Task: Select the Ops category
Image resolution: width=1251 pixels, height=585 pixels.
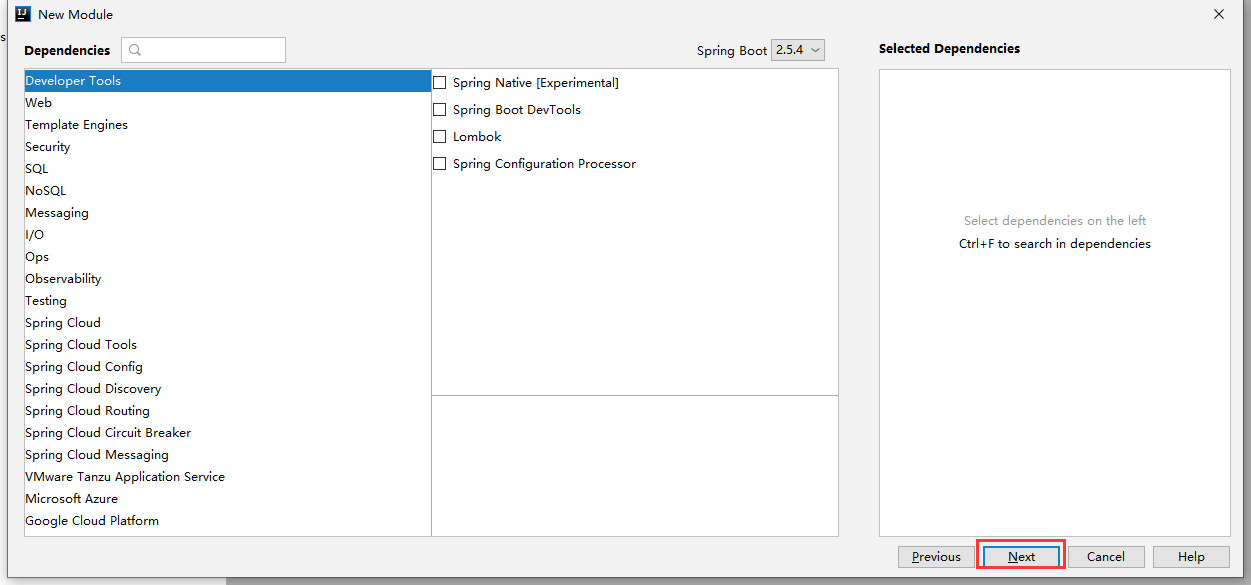Action: click(x=228, y=257)
